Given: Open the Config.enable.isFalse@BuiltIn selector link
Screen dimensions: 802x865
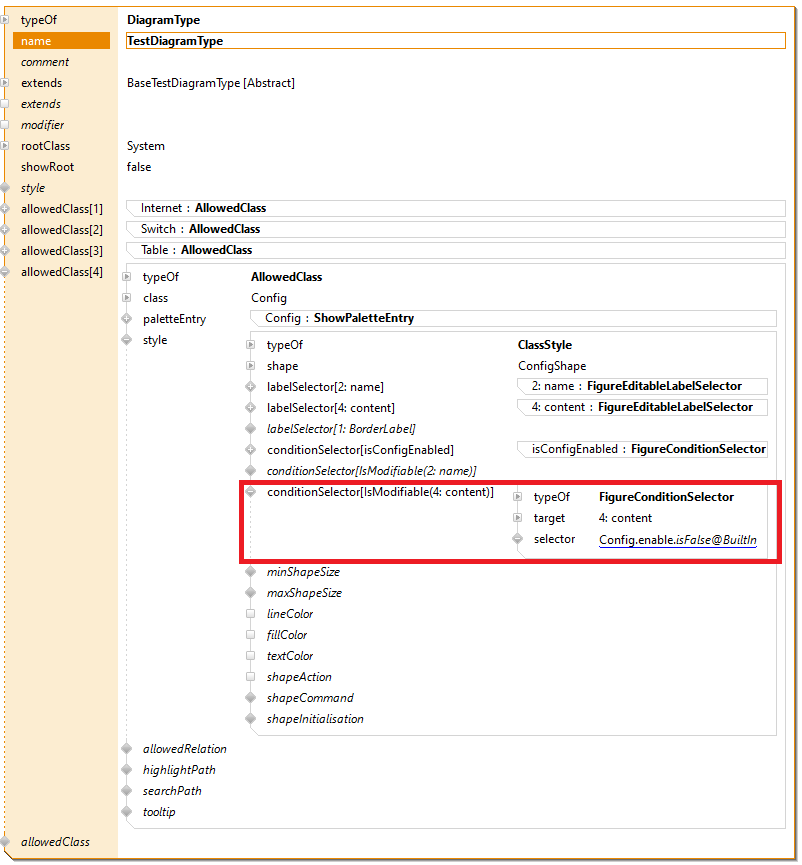Looking at the screenshot, I should tap(677, 540).
